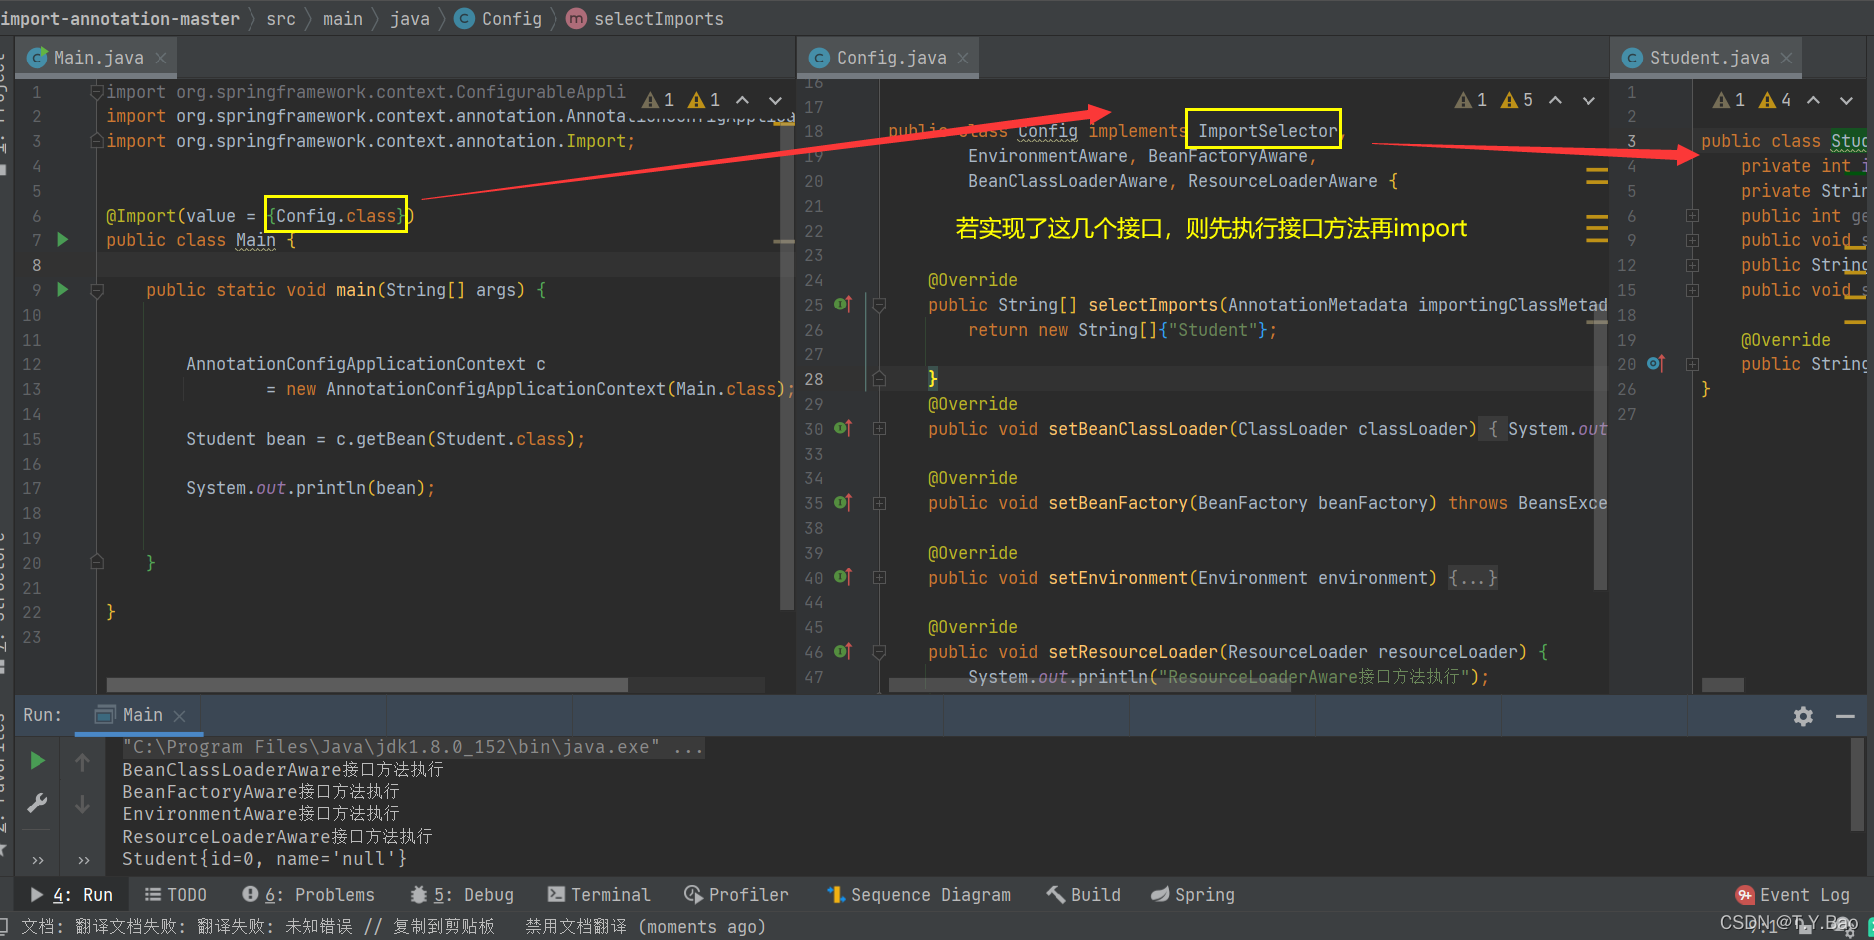Click Config.class in the @Import annotation
1874x940 pixels.
click(x=336, y=216)
